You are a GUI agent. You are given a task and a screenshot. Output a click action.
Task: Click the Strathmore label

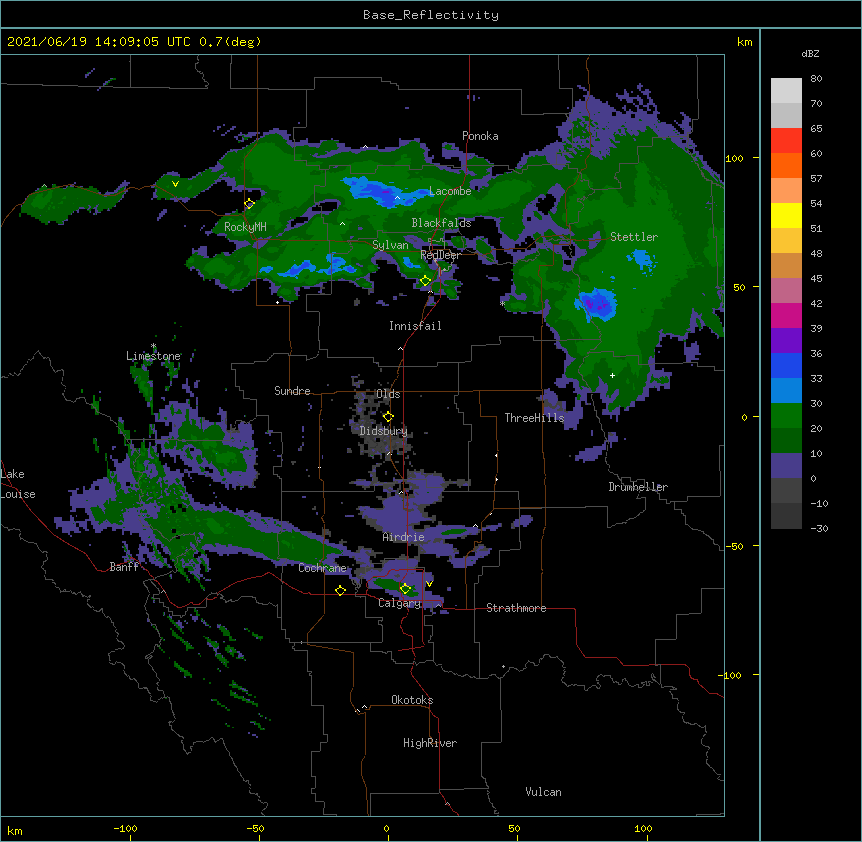516,608
